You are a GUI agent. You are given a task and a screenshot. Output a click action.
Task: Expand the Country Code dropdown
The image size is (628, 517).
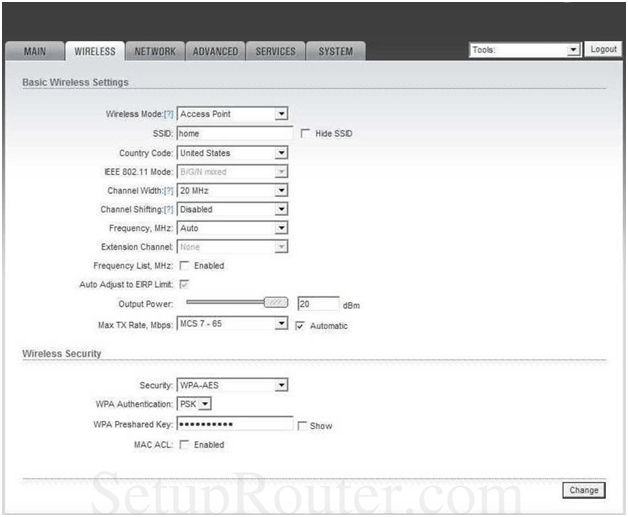[232, 153]
